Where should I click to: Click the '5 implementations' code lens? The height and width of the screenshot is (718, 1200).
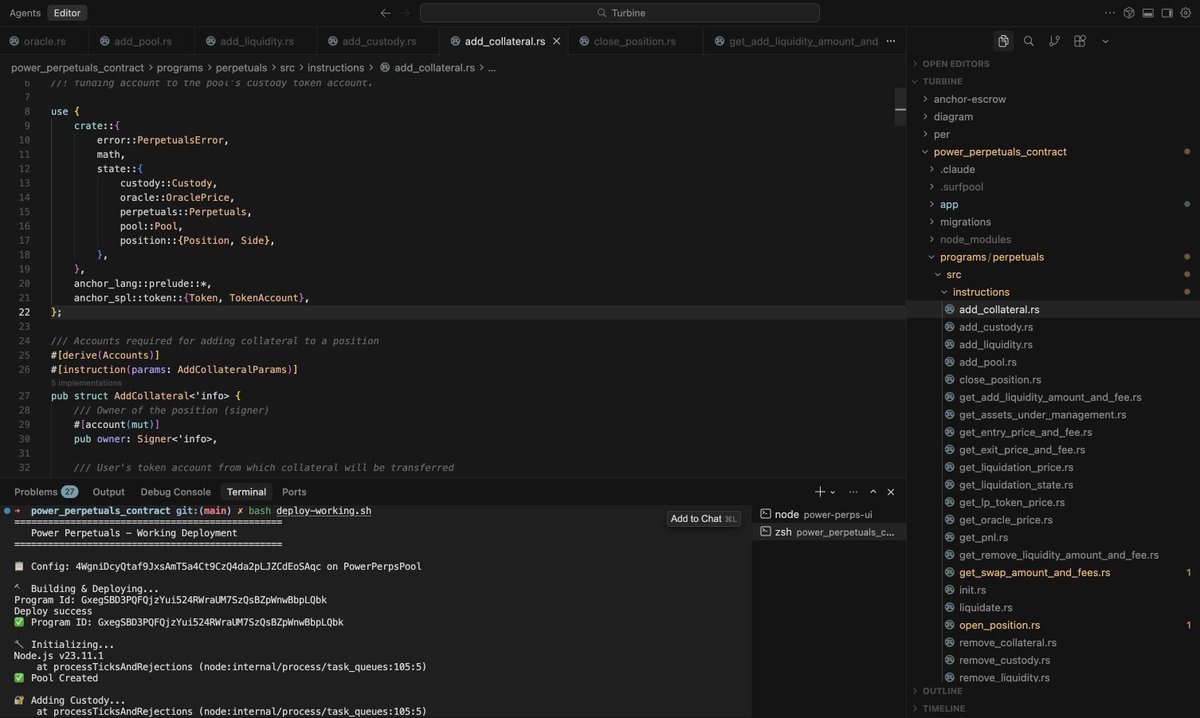click(x=85, y=383)
